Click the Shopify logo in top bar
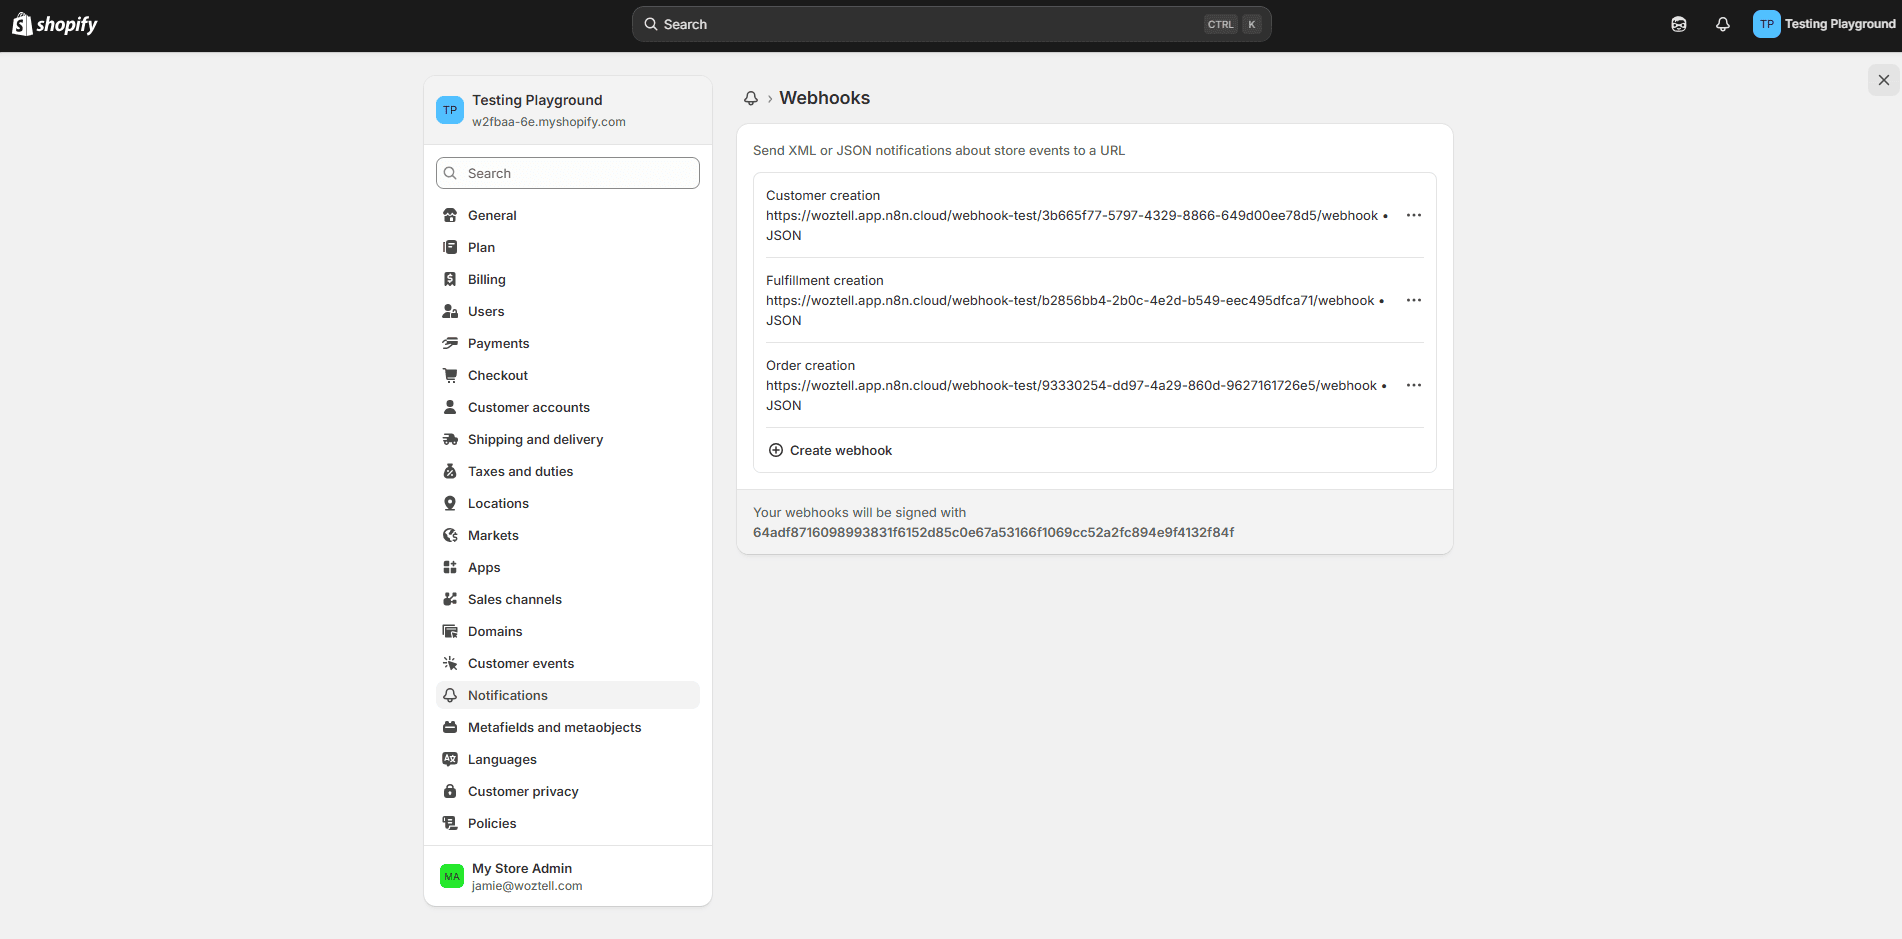The width and height of the screenshot is (1902, 939). click(x=55, y=24)
